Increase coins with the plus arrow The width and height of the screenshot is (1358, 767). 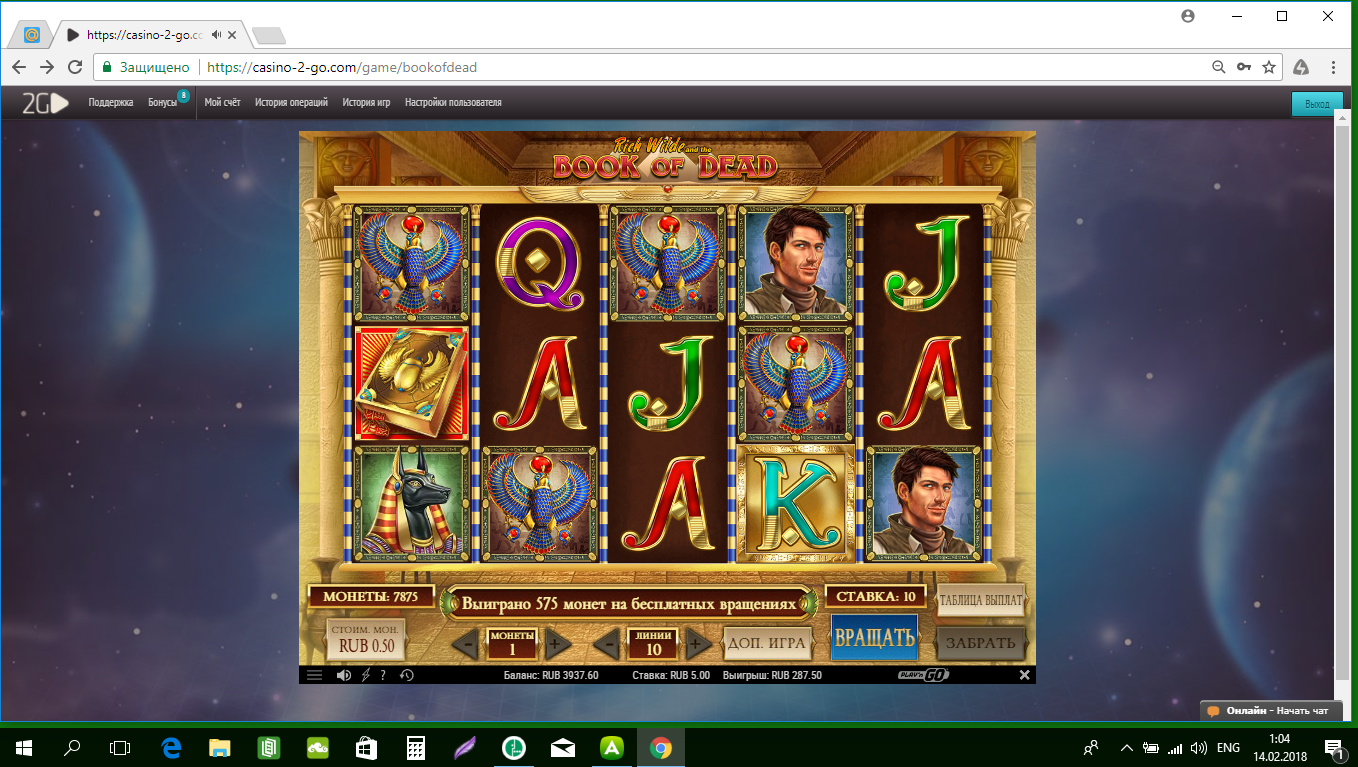click(x=557, y=644)
